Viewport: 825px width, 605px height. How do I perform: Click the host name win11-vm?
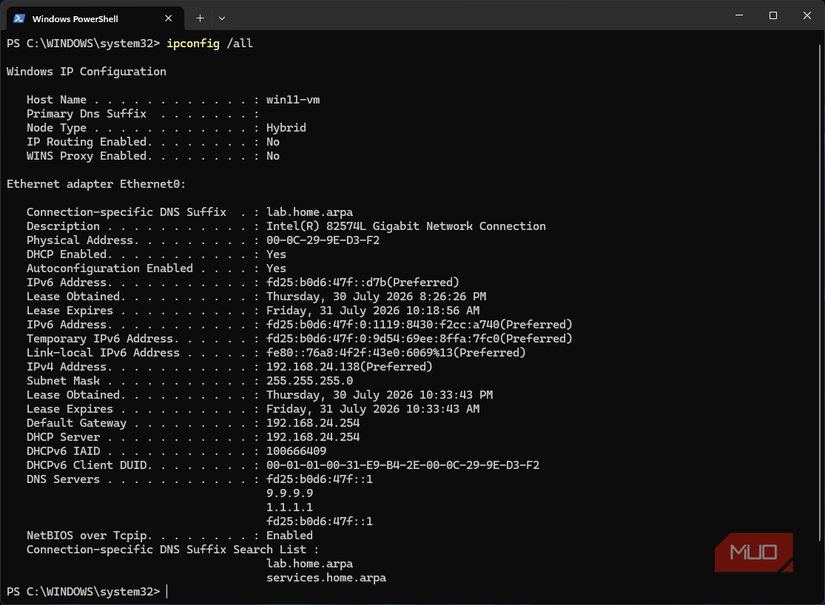click(293, 100)
